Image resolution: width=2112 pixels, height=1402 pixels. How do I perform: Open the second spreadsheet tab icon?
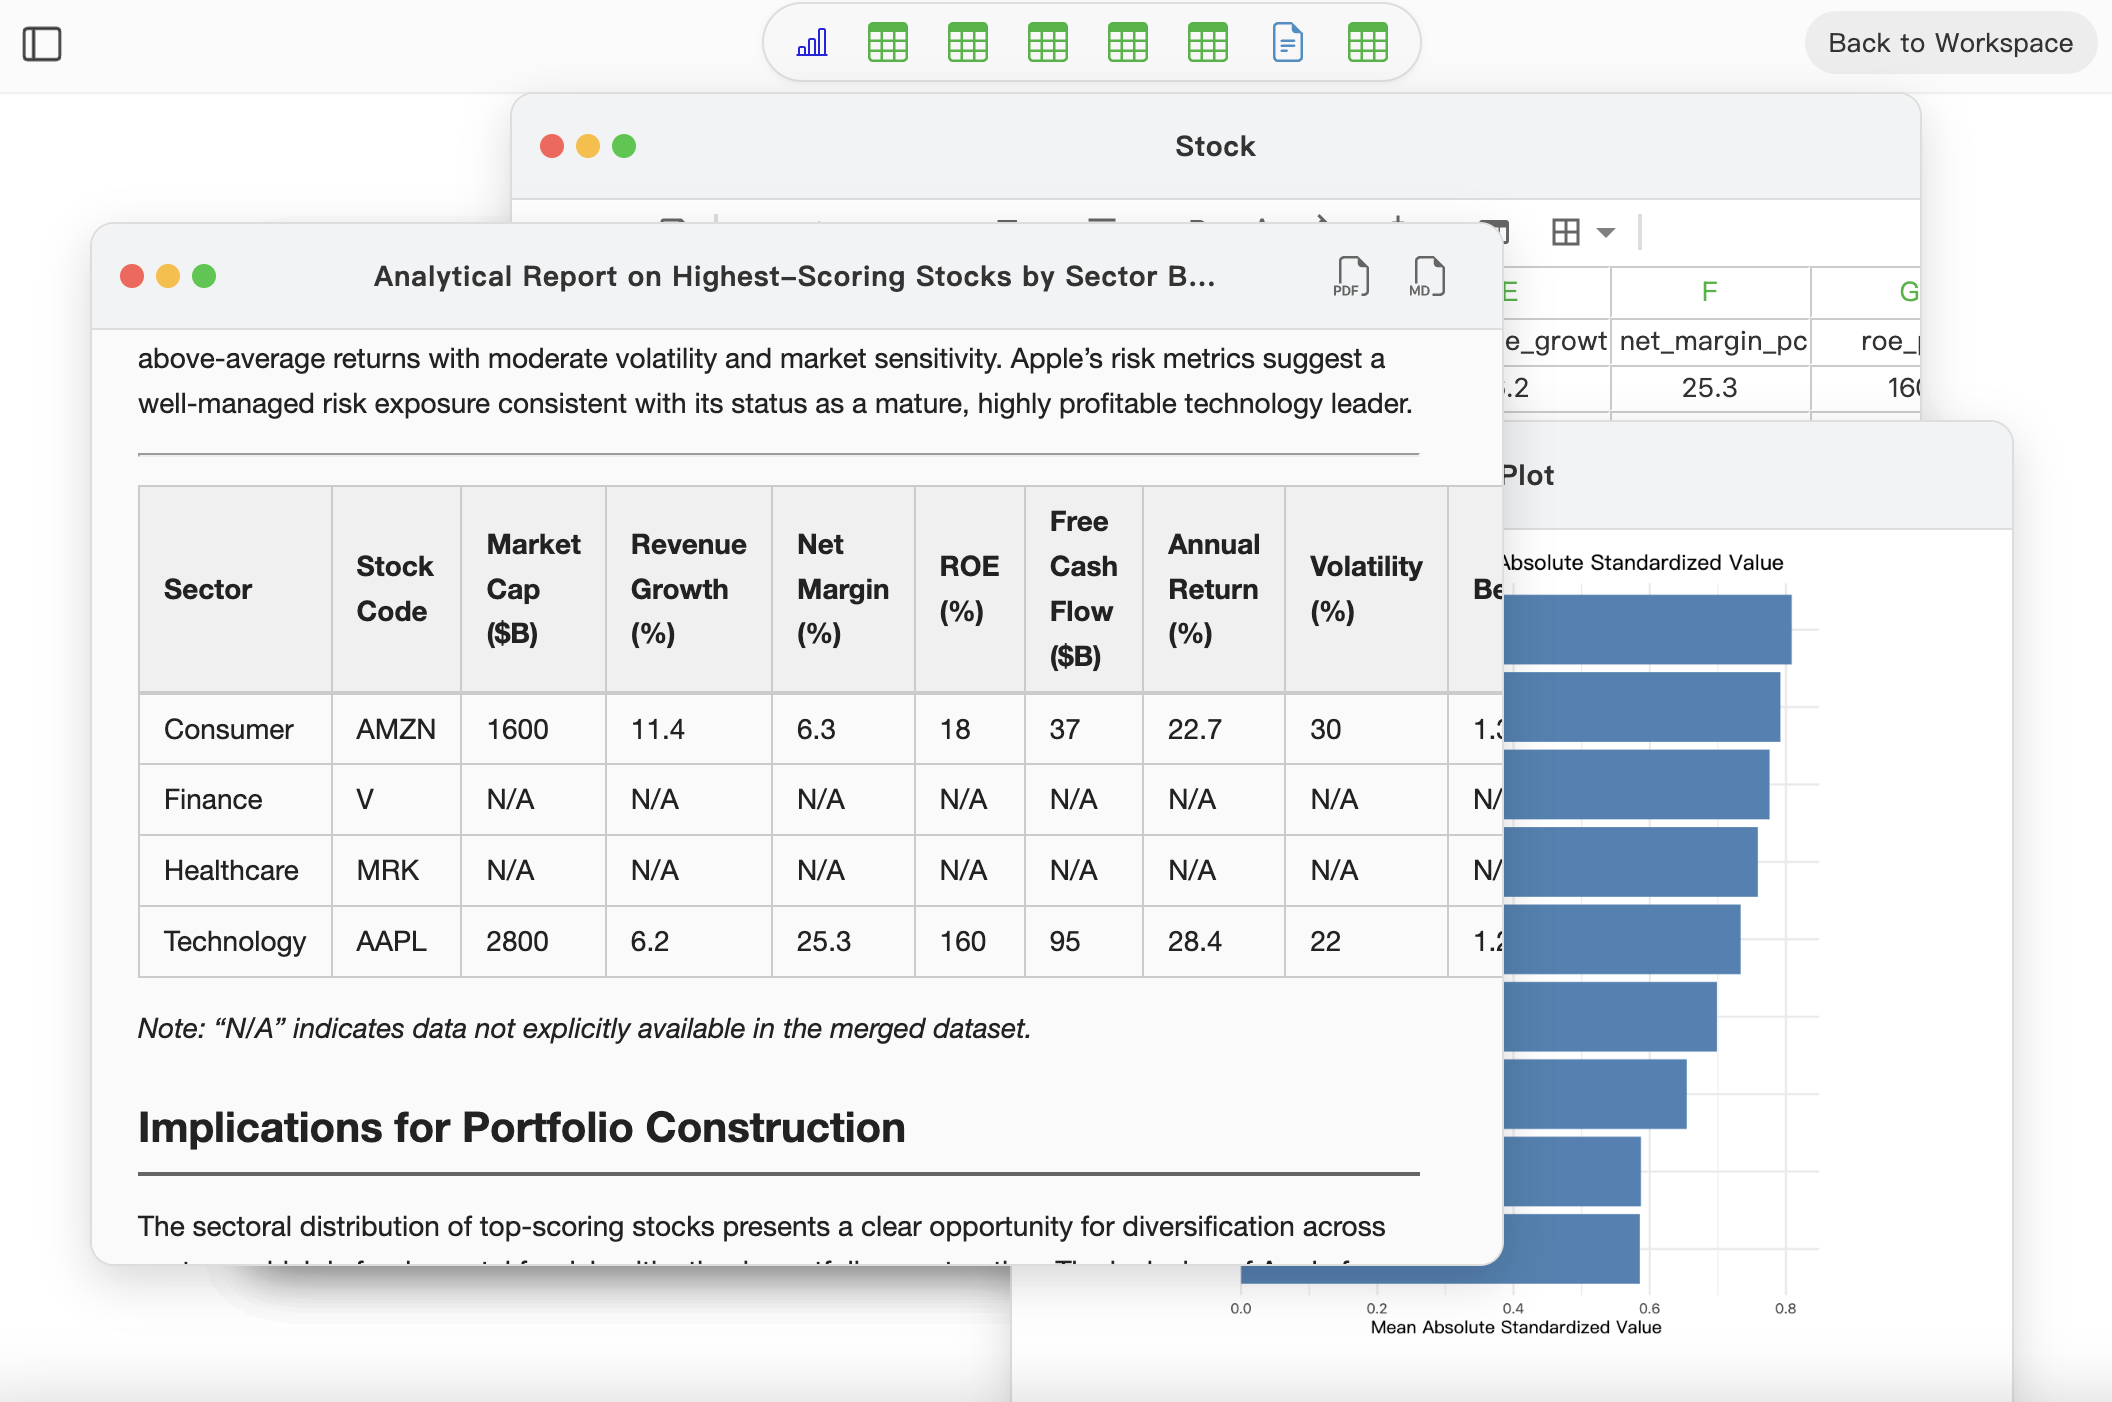click(968, 43)
